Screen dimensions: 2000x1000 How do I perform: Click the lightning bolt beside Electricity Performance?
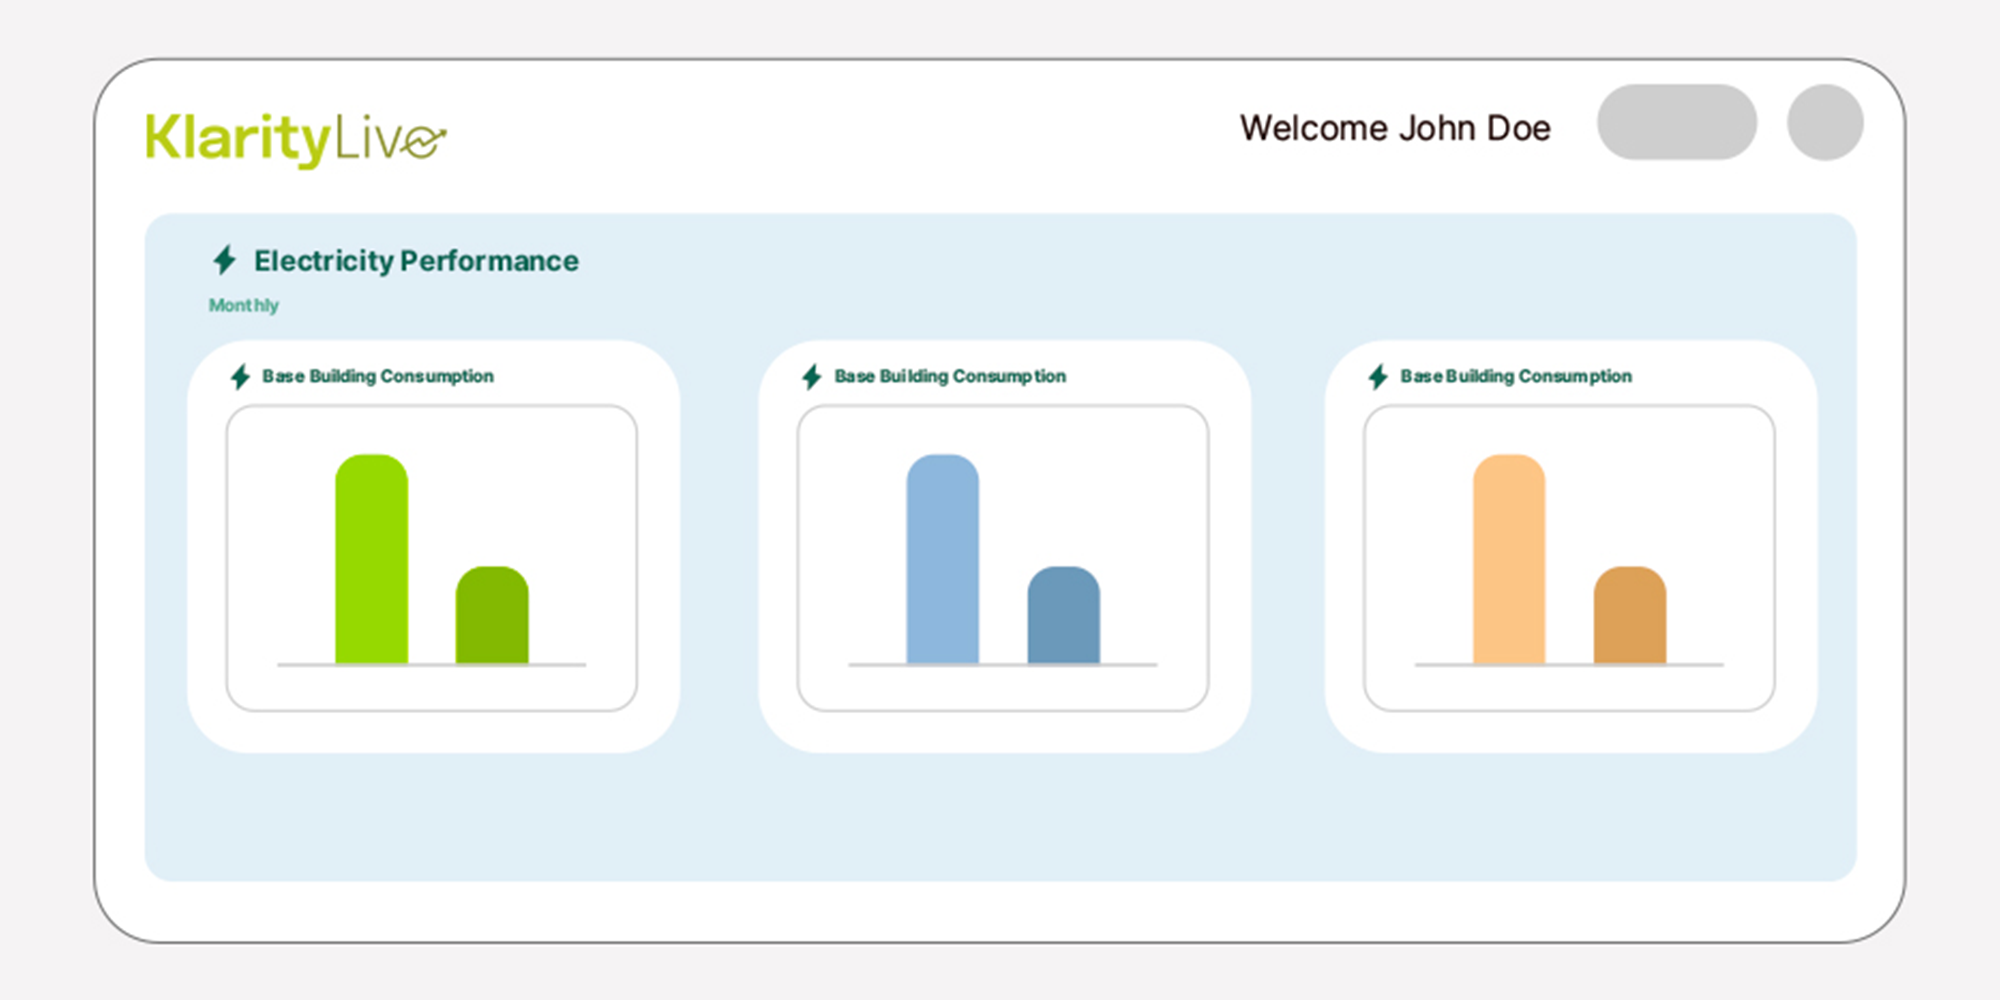225,260
